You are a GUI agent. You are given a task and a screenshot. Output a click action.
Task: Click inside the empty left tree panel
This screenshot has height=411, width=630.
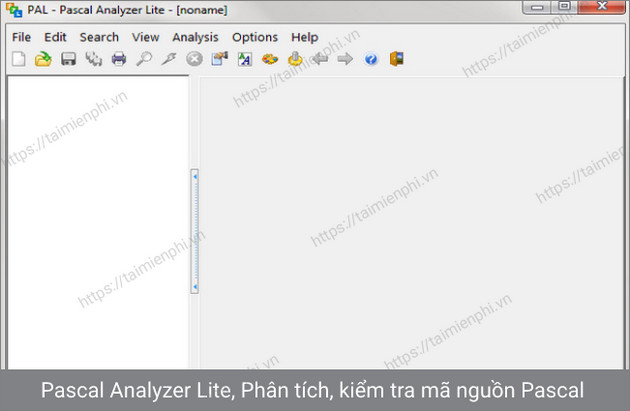(98, 222)
